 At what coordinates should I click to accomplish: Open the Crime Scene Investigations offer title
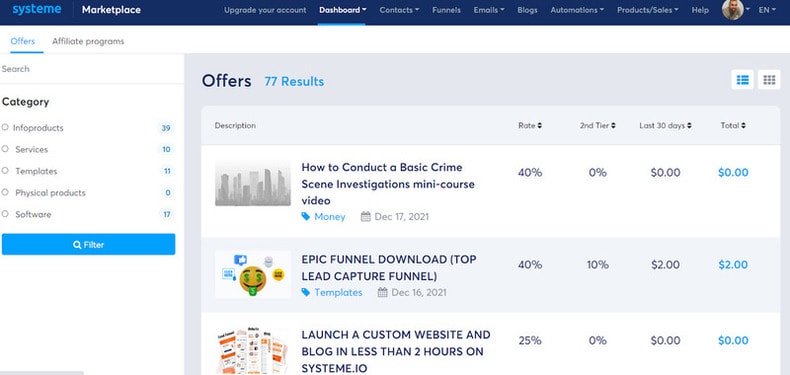(388, 184)
